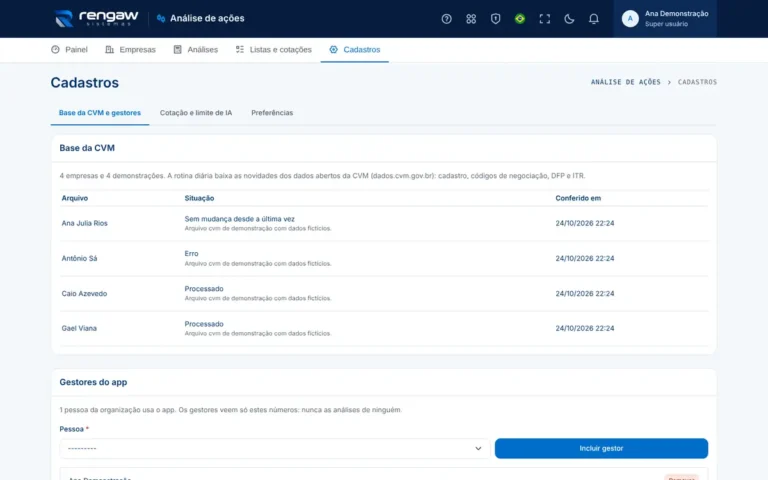Click the Base da CVM section heading
768x480 pixels.
click(x=87, y=148)
